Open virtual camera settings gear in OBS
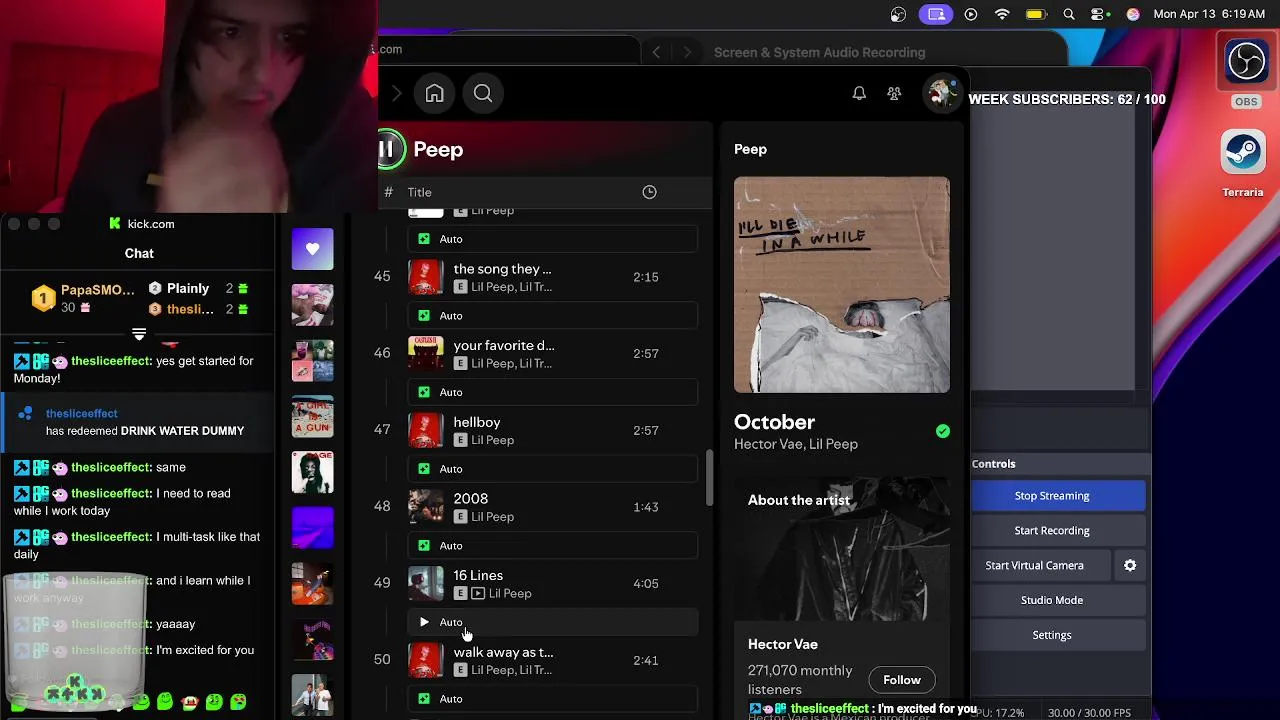 coord(1130,566)
